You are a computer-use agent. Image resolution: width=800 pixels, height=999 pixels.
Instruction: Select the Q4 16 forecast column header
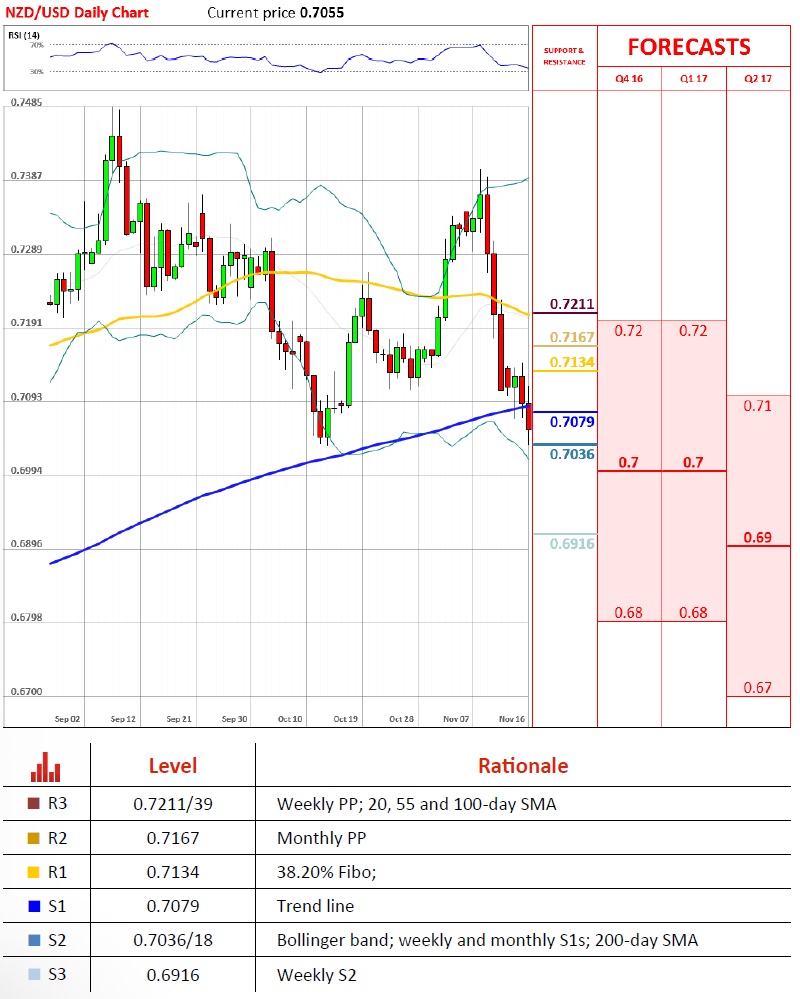click(x=628, y=79)
